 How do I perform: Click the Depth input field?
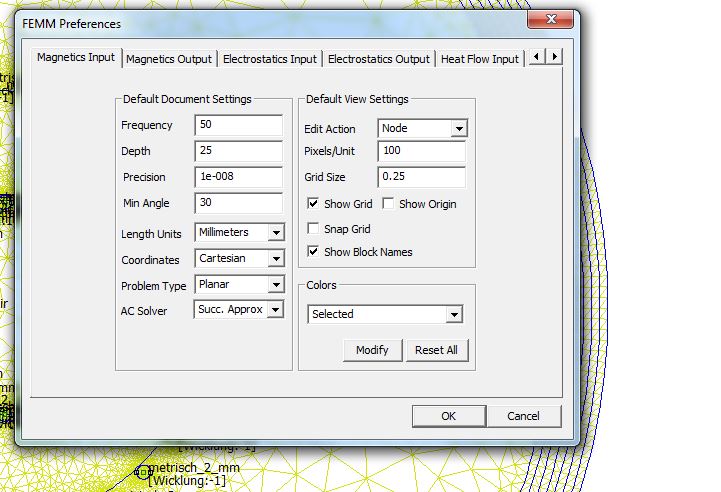point(239,151)
